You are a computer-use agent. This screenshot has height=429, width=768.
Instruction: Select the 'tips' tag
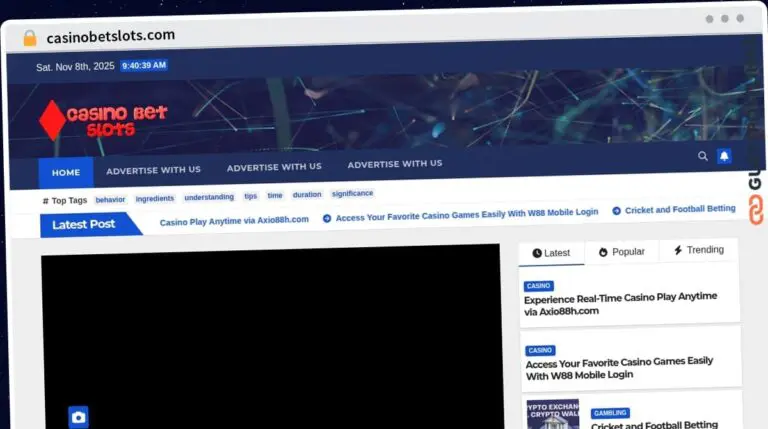coord(251,196)
